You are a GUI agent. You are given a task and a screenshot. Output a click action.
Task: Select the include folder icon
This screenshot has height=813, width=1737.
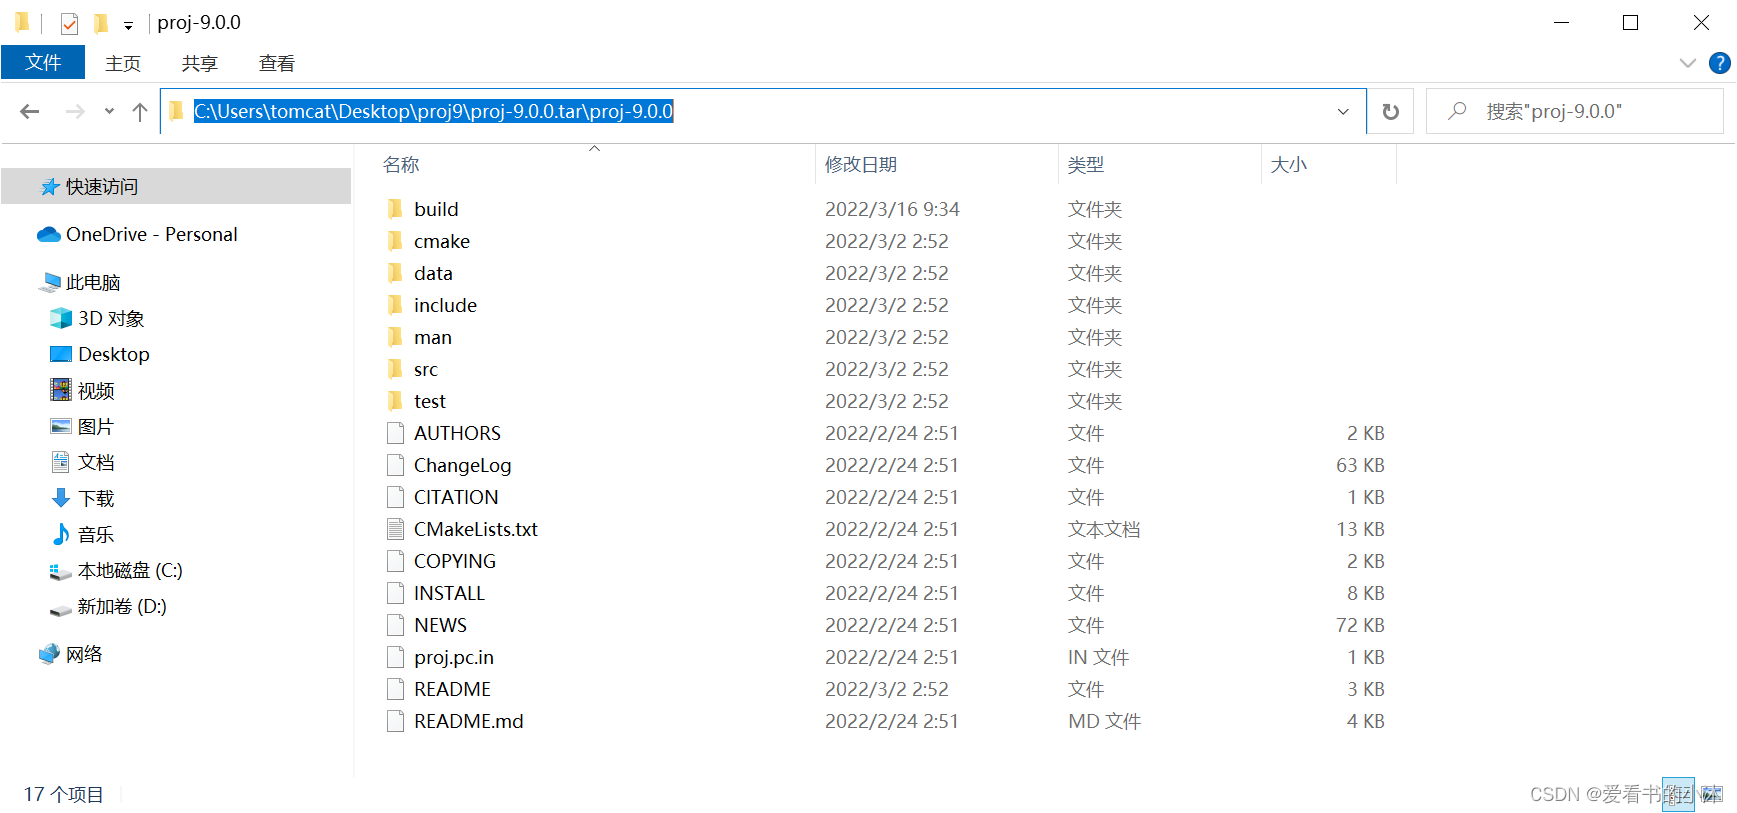[x=396, y=305]
